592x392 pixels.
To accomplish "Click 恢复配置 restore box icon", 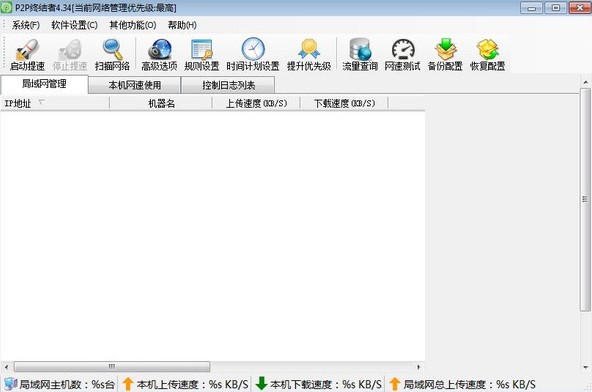I will click(x=488, y=49).
